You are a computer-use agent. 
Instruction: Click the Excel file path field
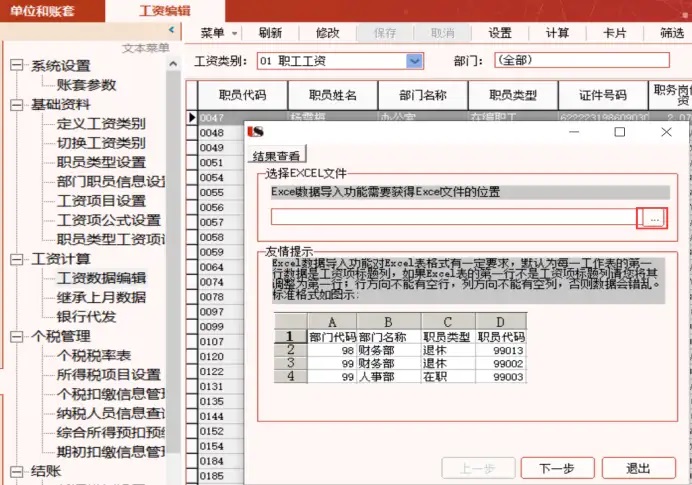tap(454, 217)
